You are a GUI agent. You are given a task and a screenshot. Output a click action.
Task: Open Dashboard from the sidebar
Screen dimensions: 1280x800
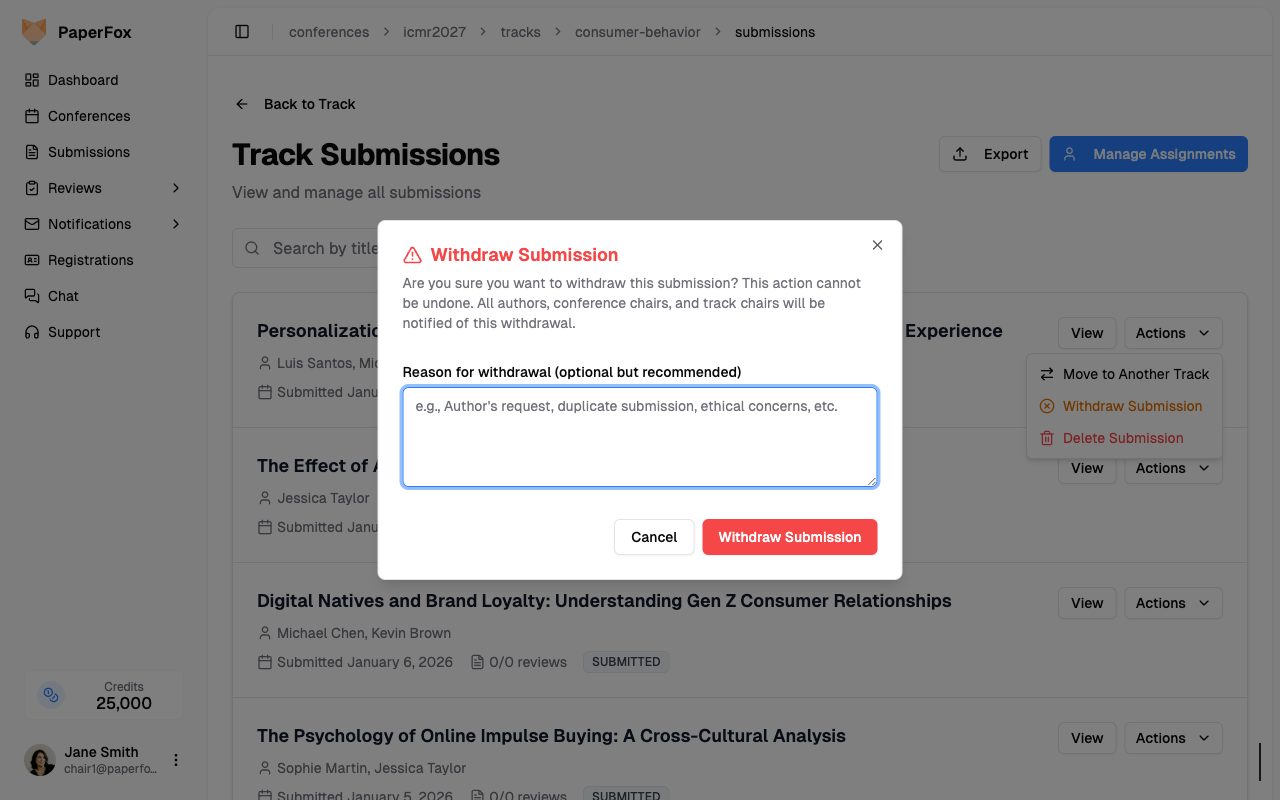(83, 80)
